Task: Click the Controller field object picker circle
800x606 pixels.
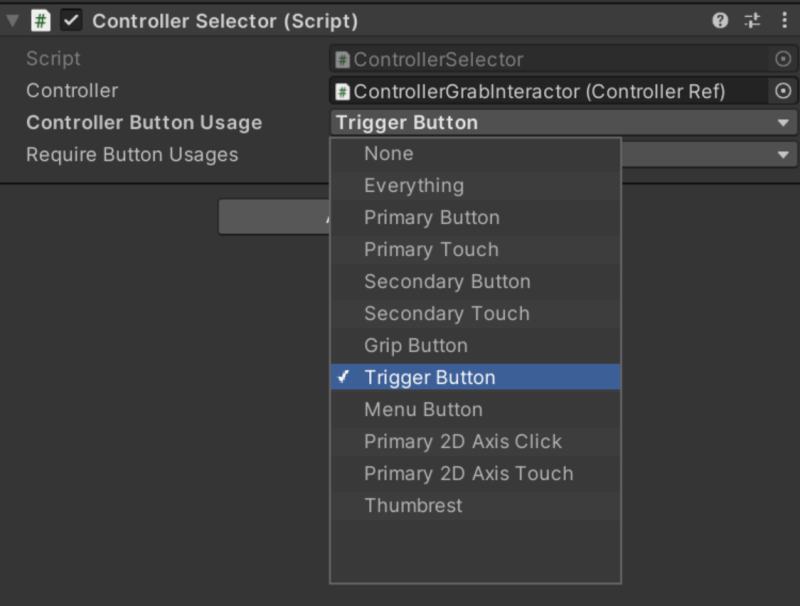Action: [x=783, y=91]
